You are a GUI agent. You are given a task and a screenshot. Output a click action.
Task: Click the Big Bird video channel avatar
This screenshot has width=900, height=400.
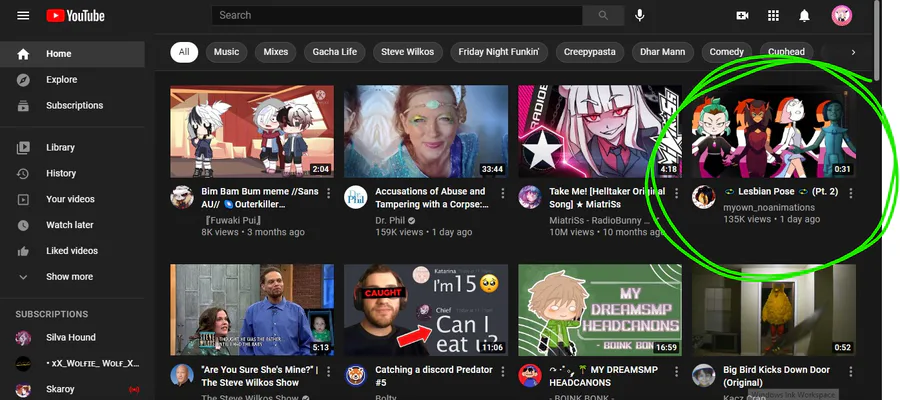tap(703, 375)
